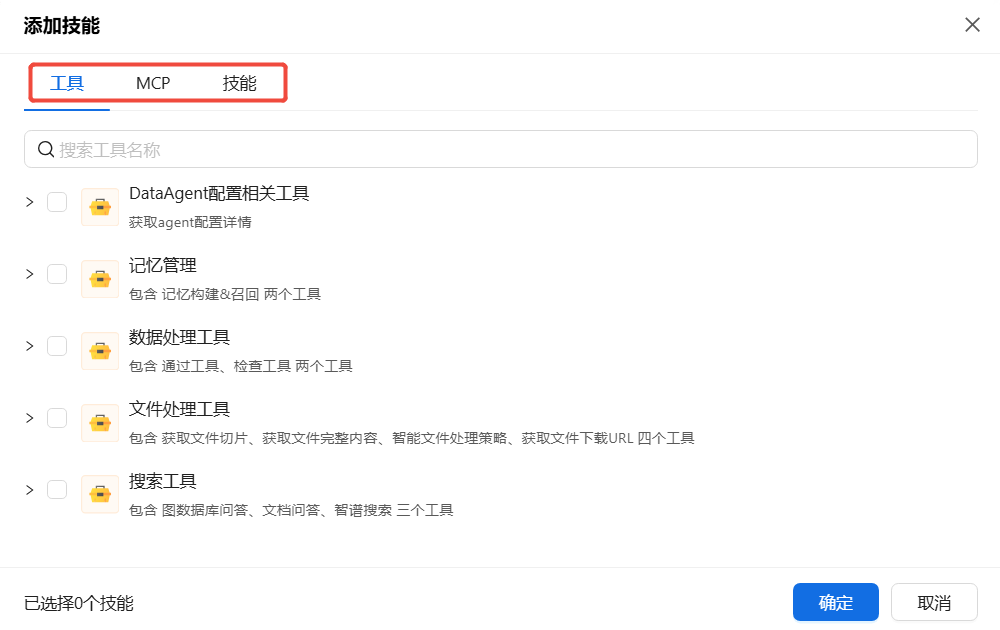The height and width of the screenshot is (630, 1000).
Task: Click the DataAgent配置相关工具 title
Action: click(x=219, y=193)
